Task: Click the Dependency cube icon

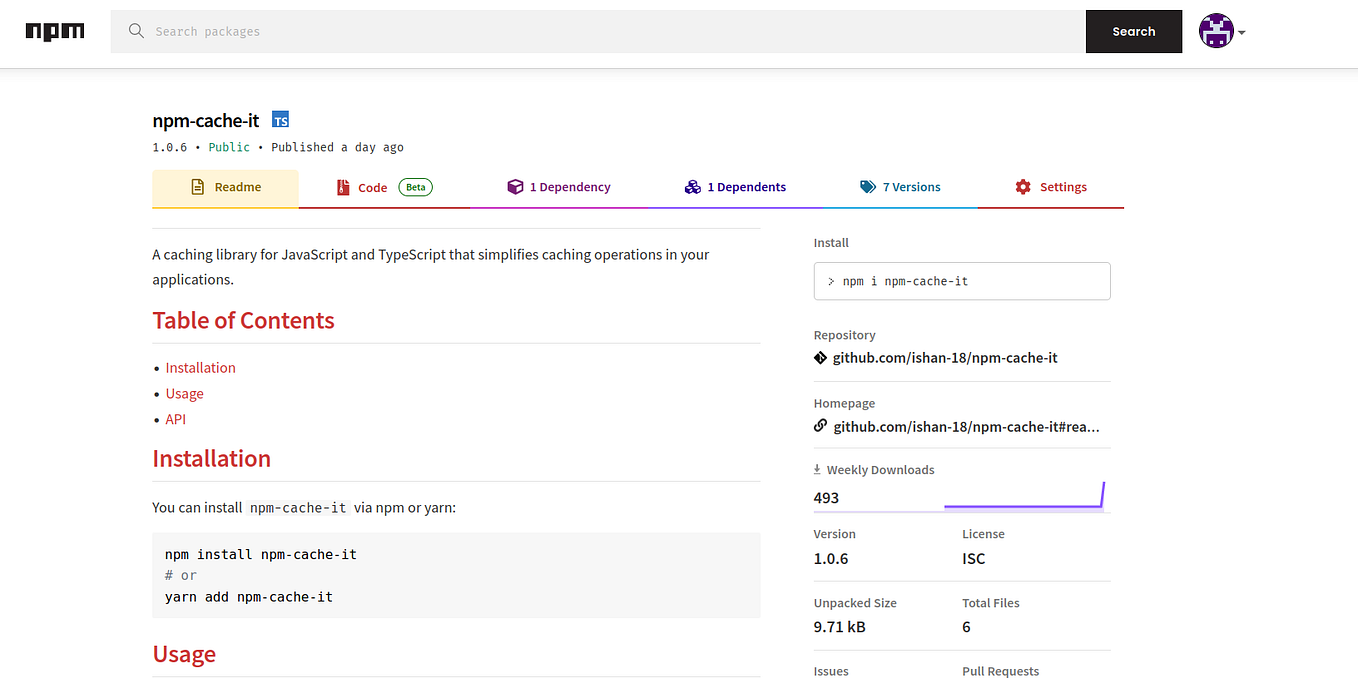Action: tap(515, 187)
